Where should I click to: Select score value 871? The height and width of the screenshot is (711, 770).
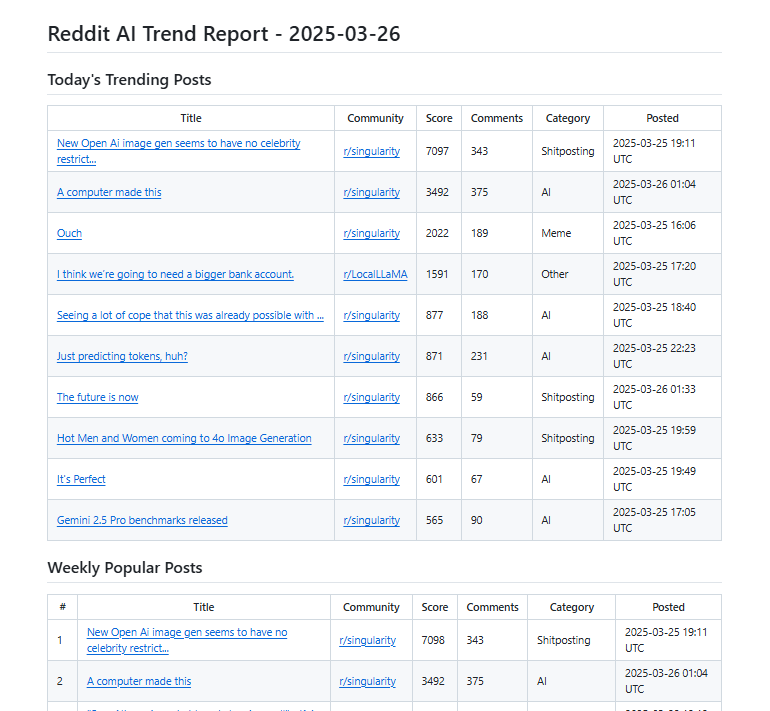tap(434, 356)
